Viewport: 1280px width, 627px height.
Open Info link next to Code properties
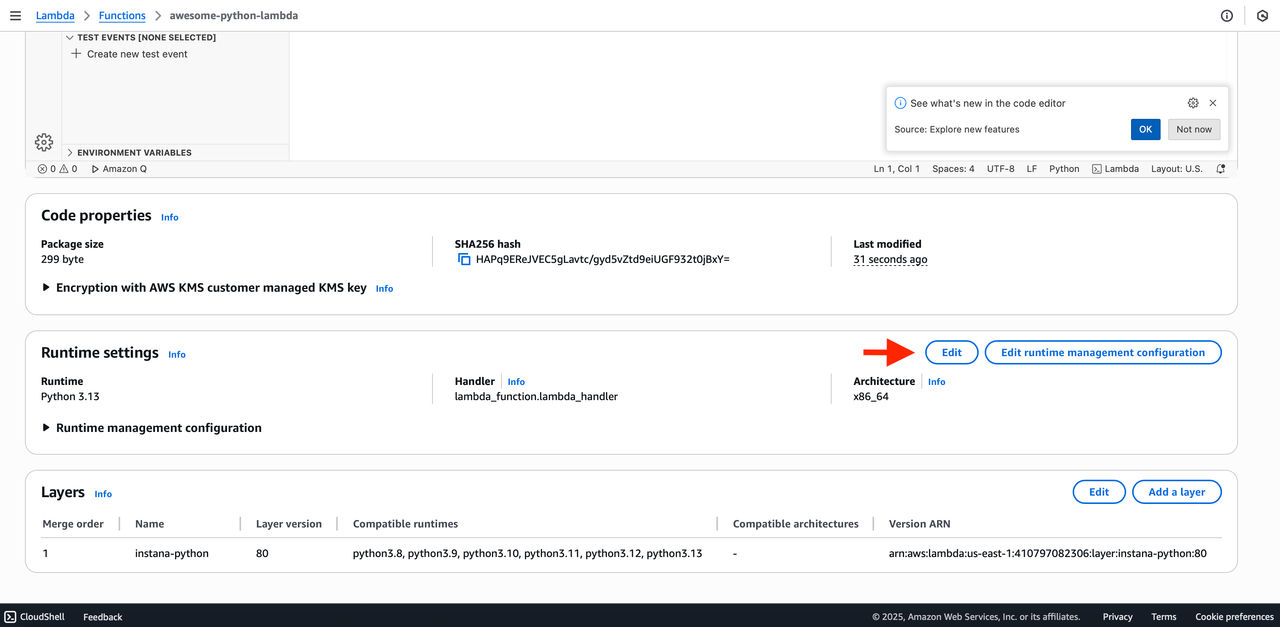(170, 217)
